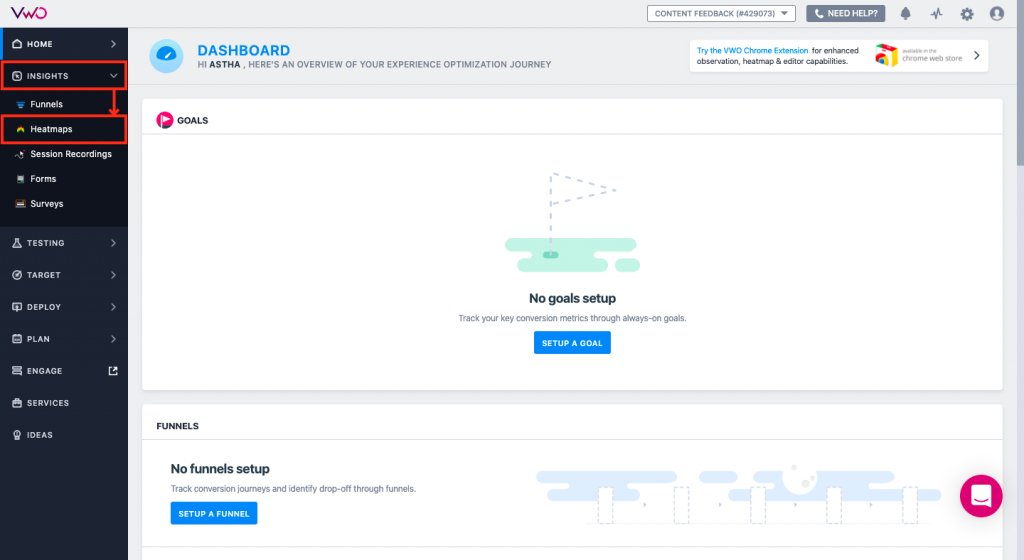Click the Testing flask icon
The image size is (1024, 560).
17,243
